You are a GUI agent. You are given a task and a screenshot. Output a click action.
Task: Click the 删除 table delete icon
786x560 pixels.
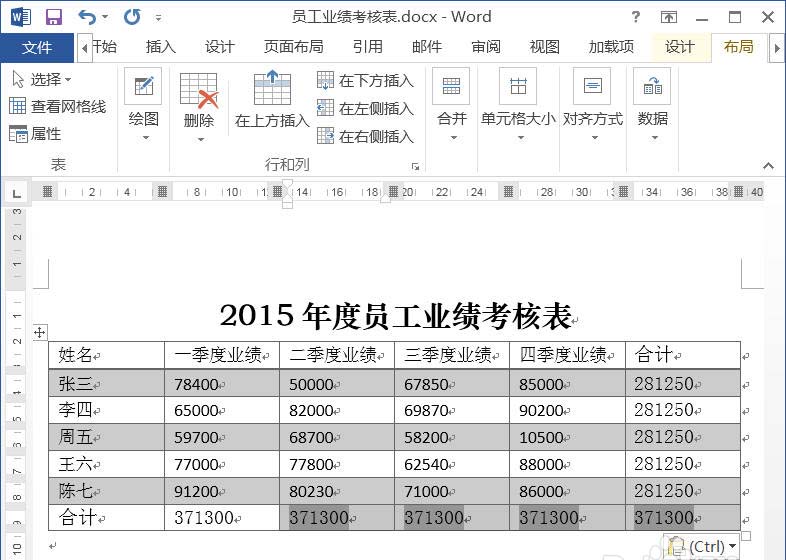pos(199,90)
